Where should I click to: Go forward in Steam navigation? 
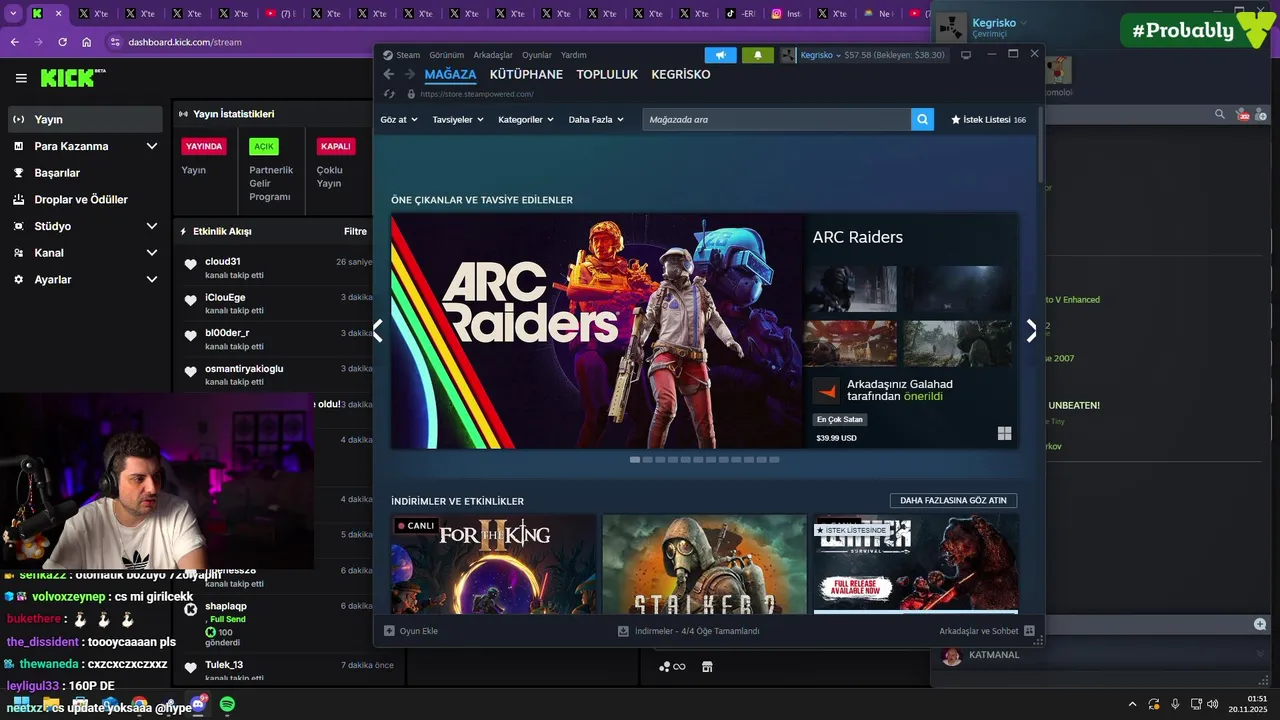point(409,74)
